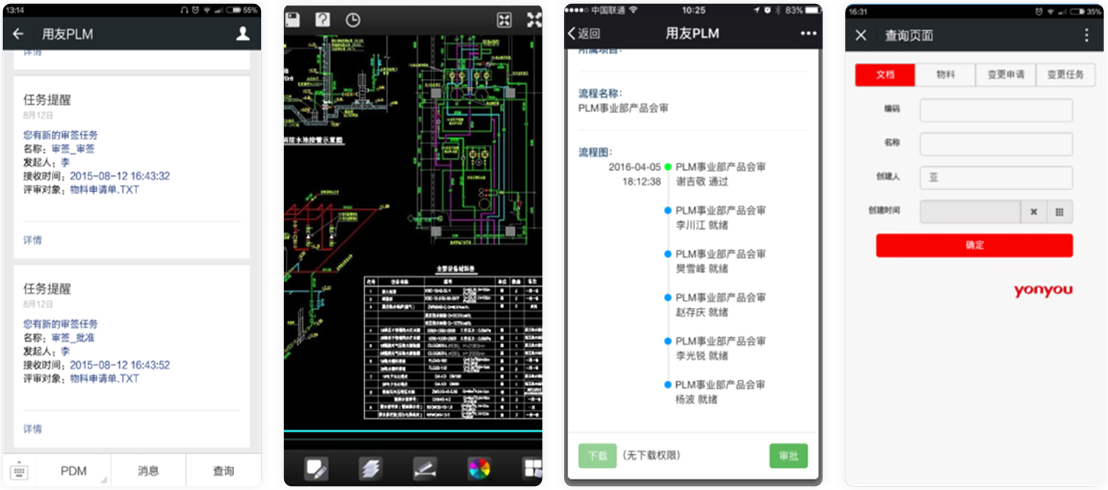Go back using the 返回 link
The image size is (1108, 490).
coord(586,34)
